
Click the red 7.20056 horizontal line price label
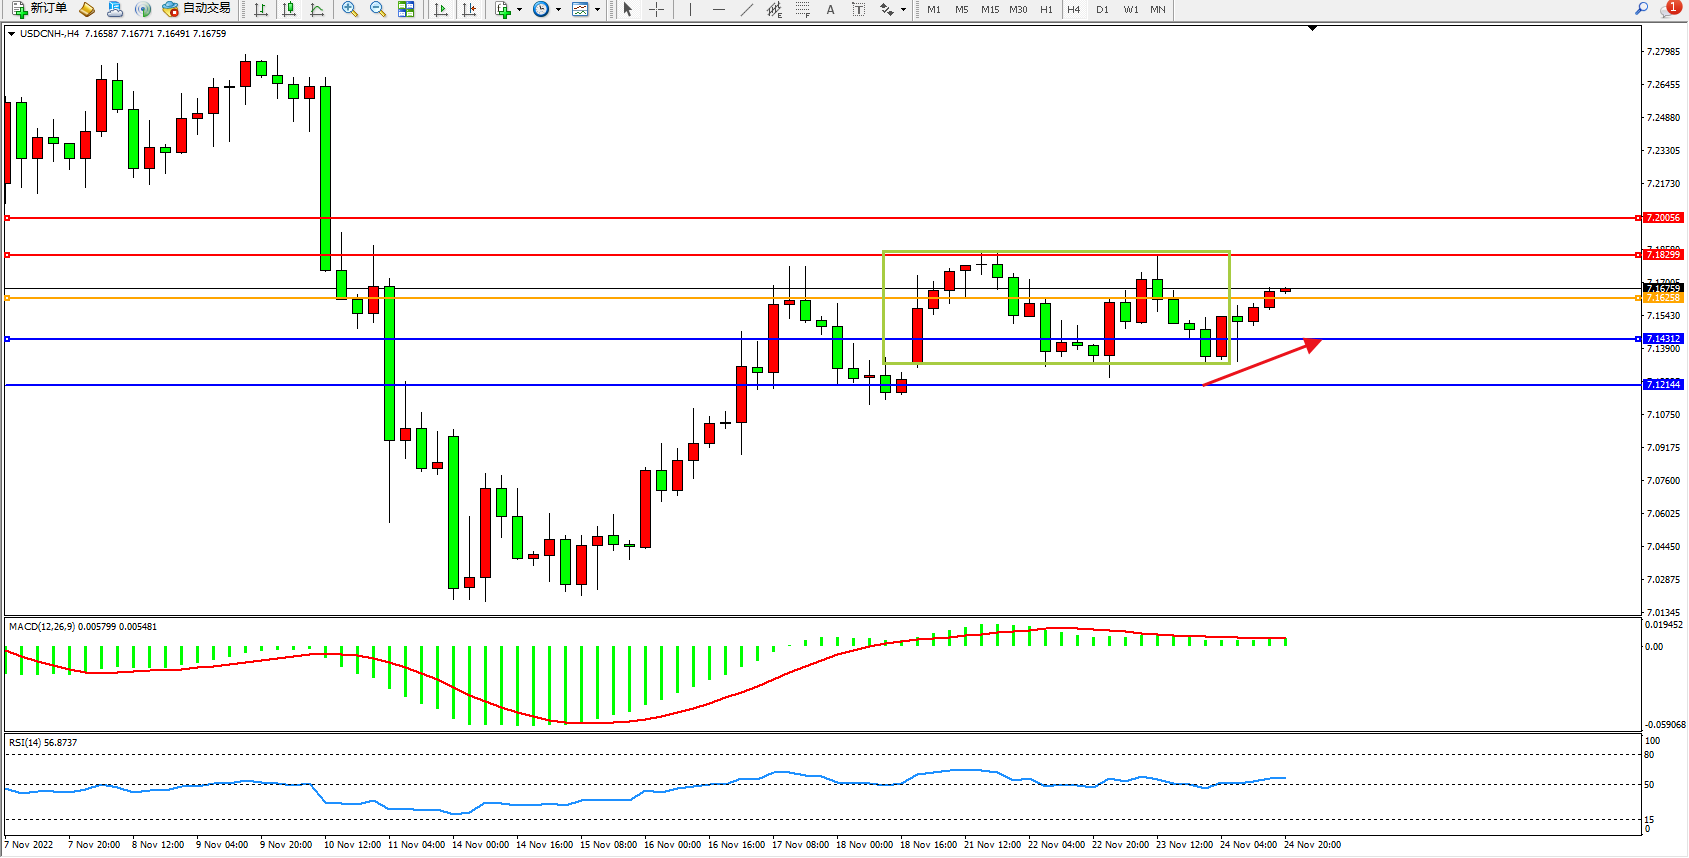coord(1663,218)
